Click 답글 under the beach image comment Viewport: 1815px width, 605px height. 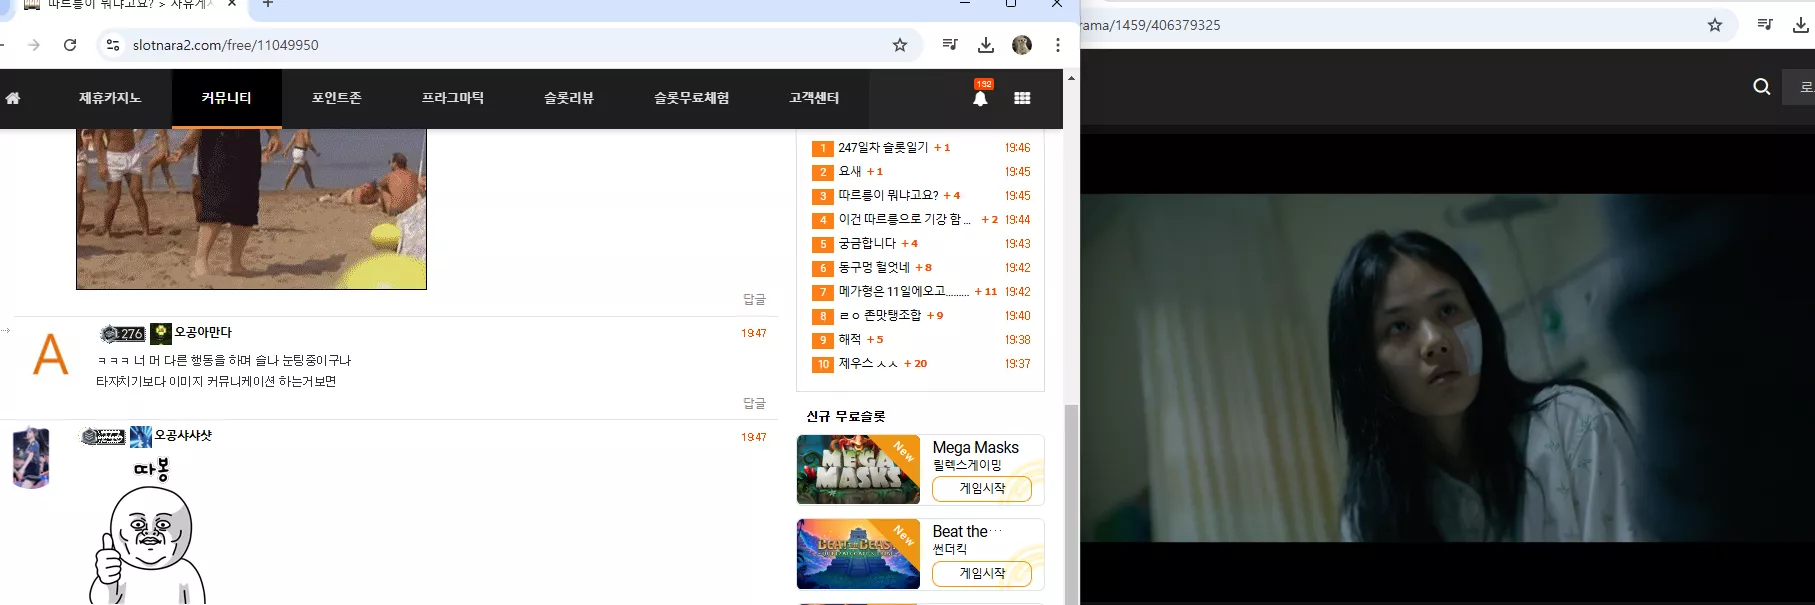click(754, 299)
